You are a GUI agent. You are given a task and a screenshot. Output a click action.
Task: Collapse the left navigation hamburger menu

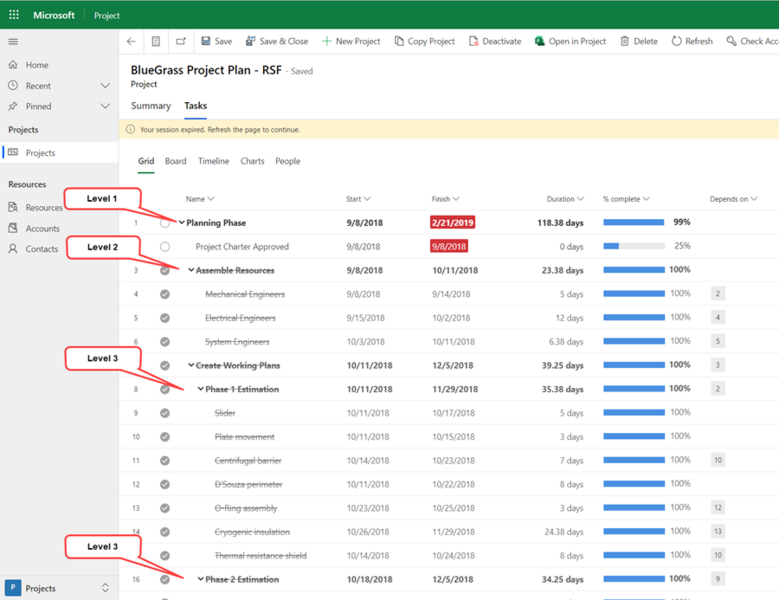[13, 42]
